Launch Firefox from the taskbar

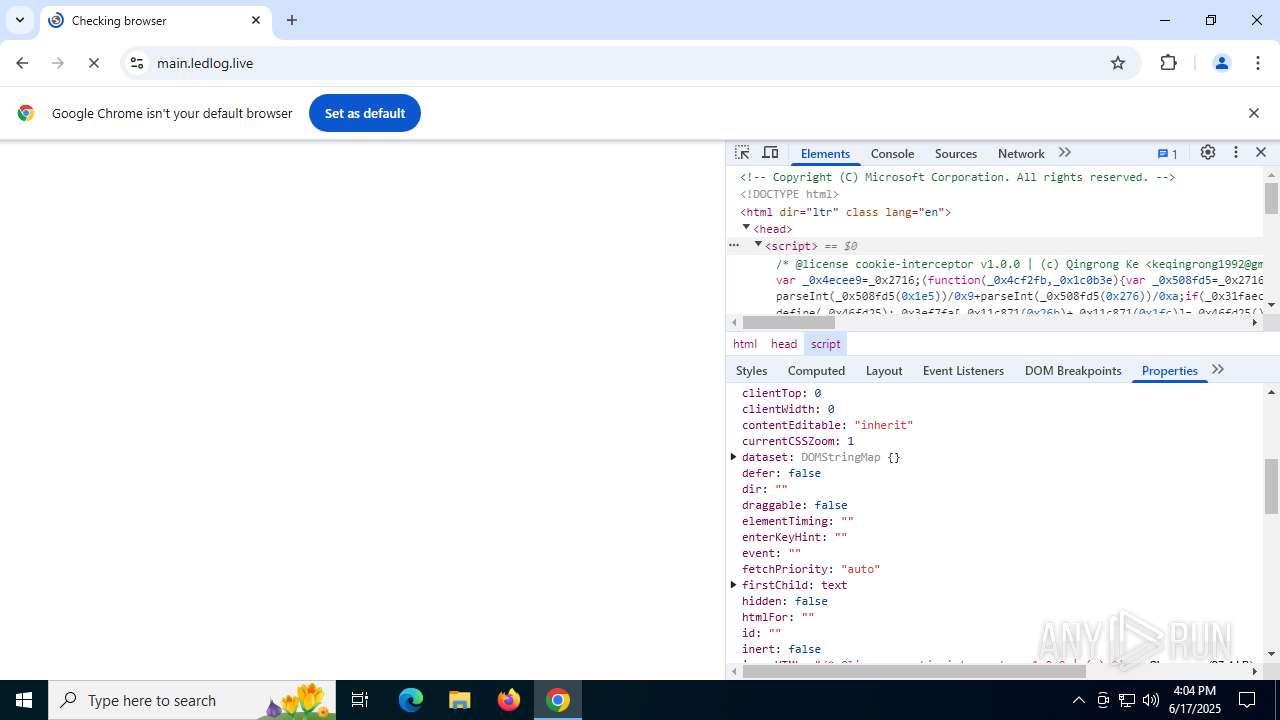click(x=509, y=700)
